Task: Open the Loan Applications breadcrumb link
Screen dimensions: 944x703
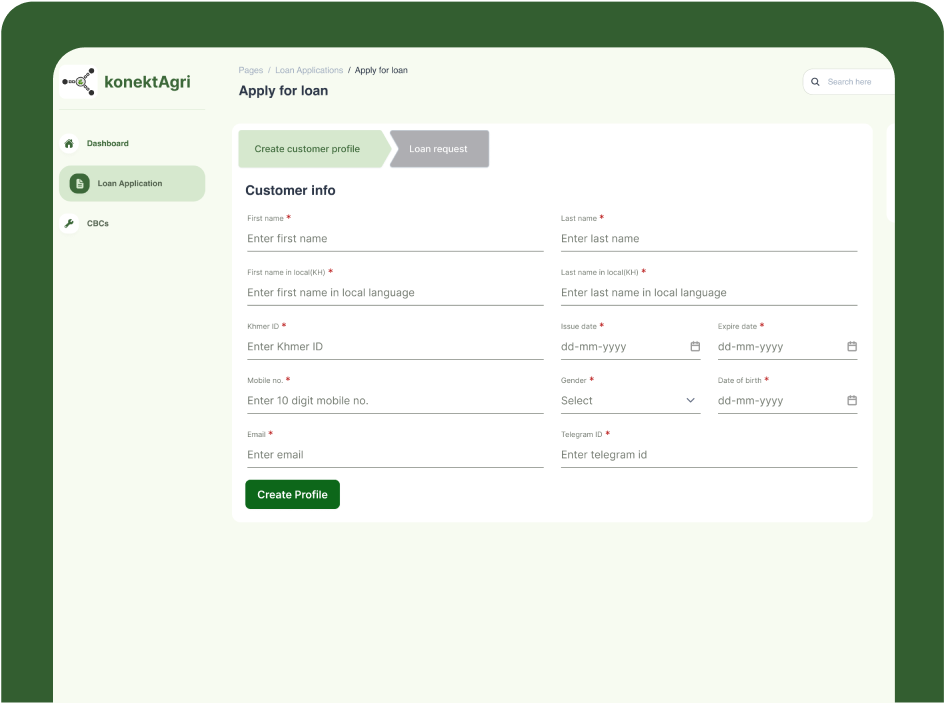Action: click(309, 70)
